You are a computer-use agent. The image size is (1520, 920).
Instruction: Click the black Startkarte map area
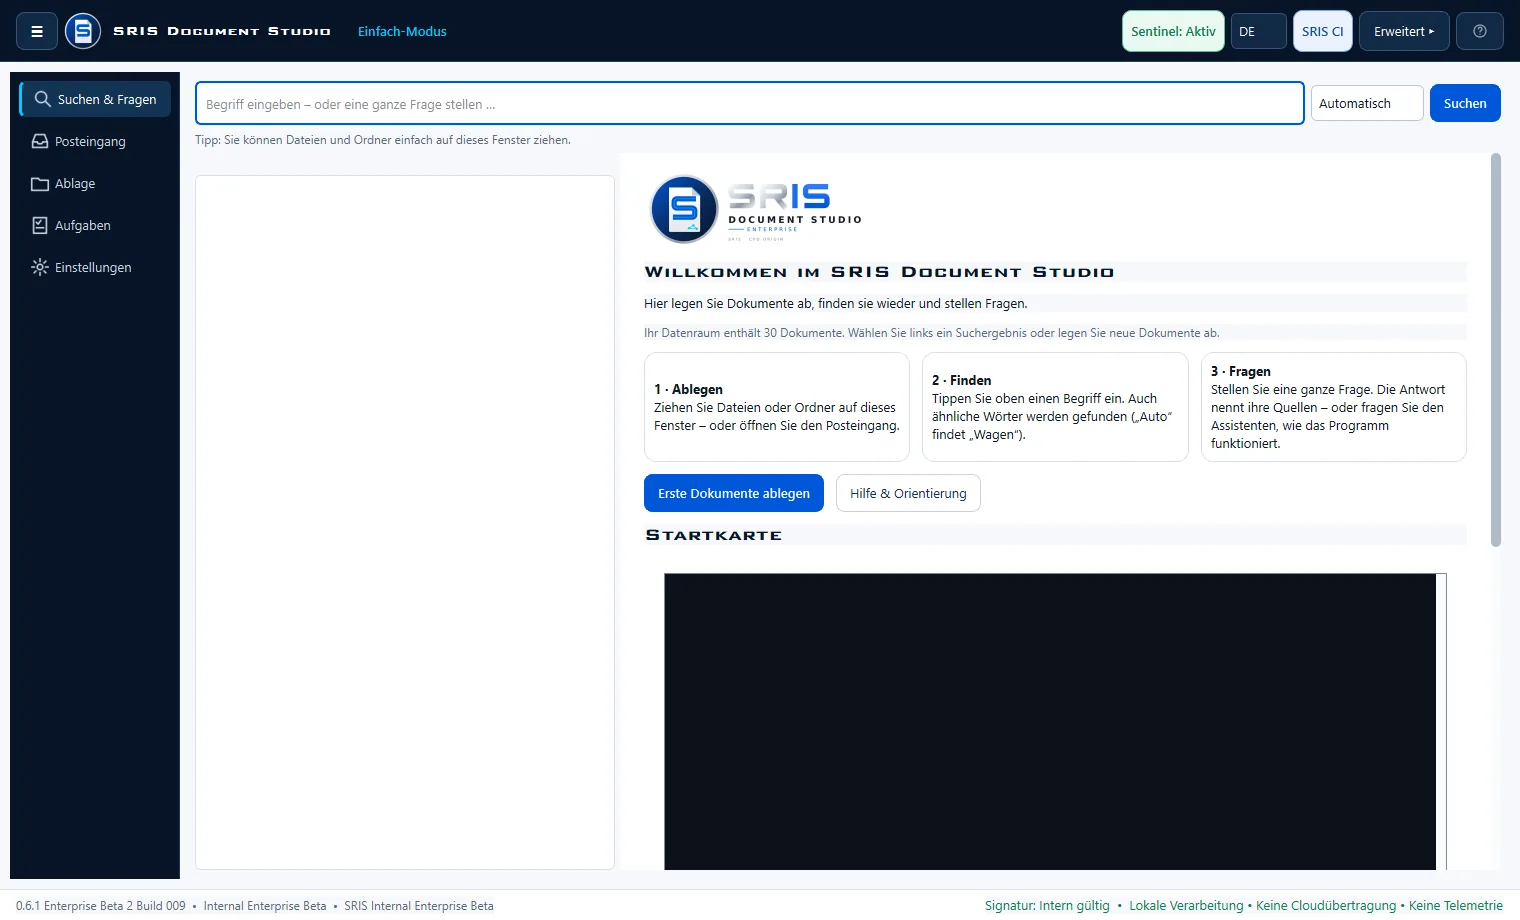click(1050, 722)
